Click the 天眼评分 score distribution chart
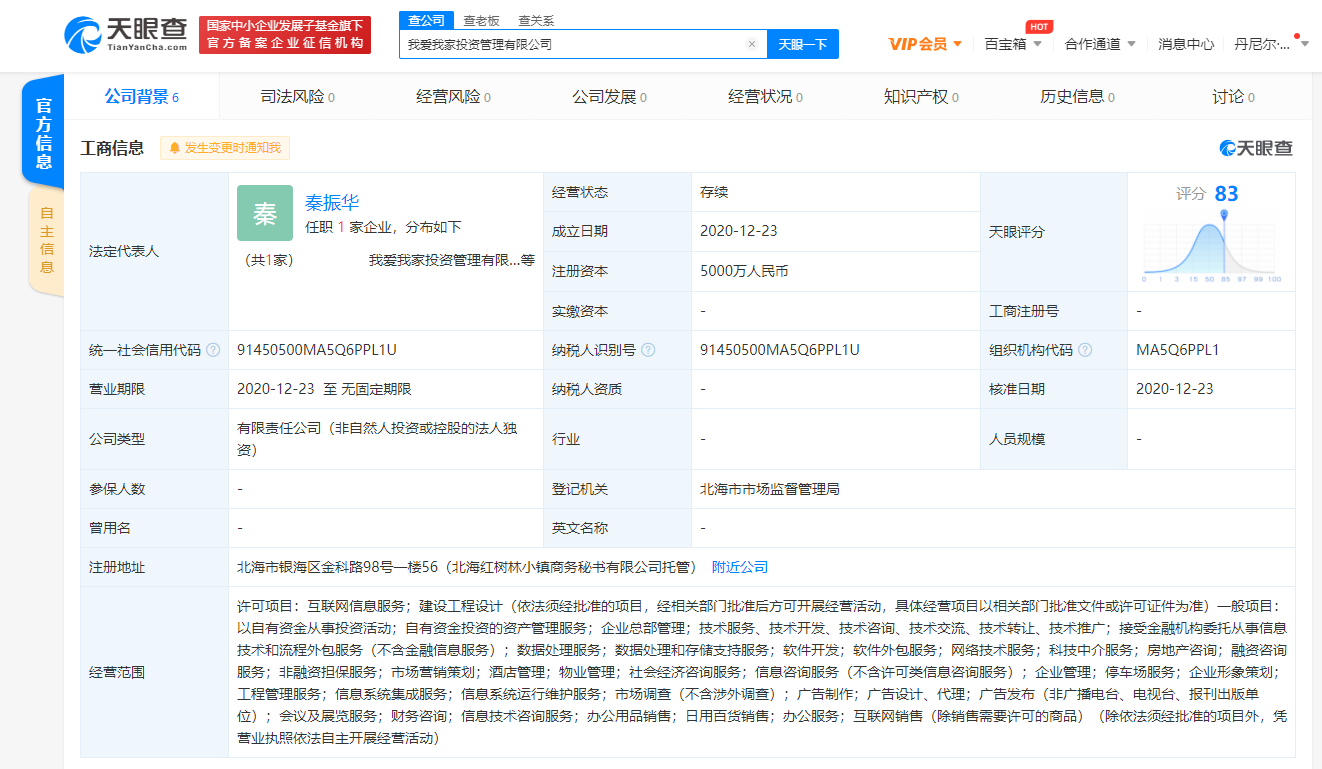The image size is (1322, 769). click(x=1211, y=245)
